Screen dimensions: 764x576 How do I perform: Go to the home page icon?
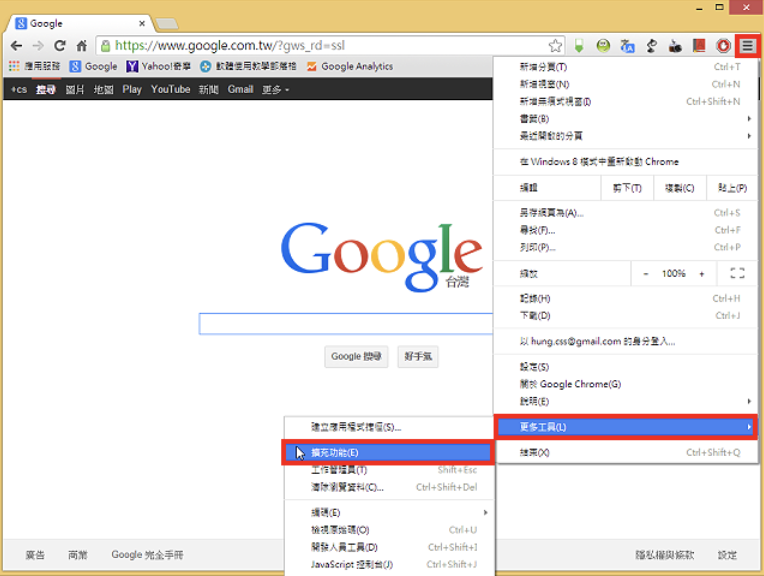click(x=81, y=46)
